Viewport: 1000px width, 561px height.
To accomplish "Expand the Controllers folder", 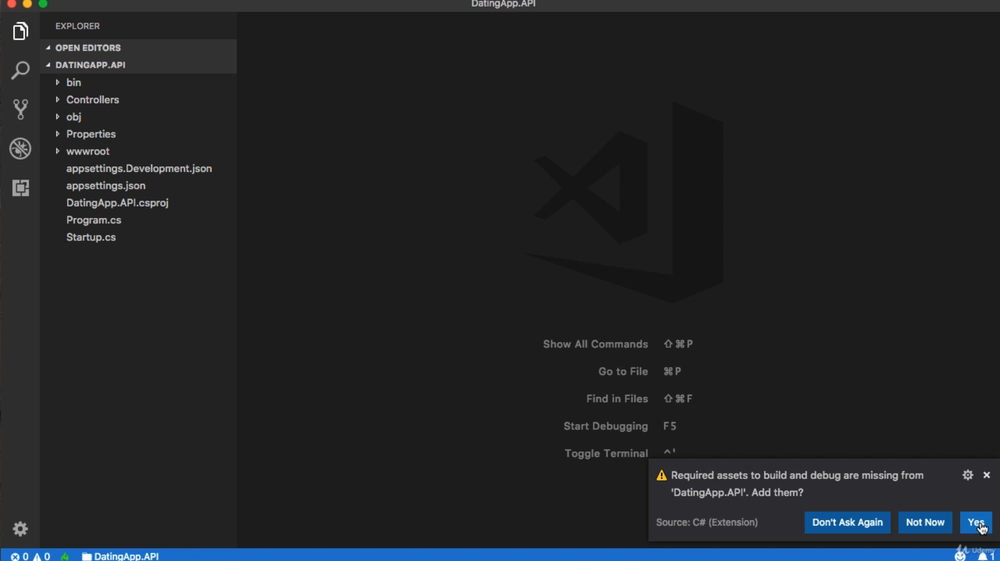I will pos(92,99).
